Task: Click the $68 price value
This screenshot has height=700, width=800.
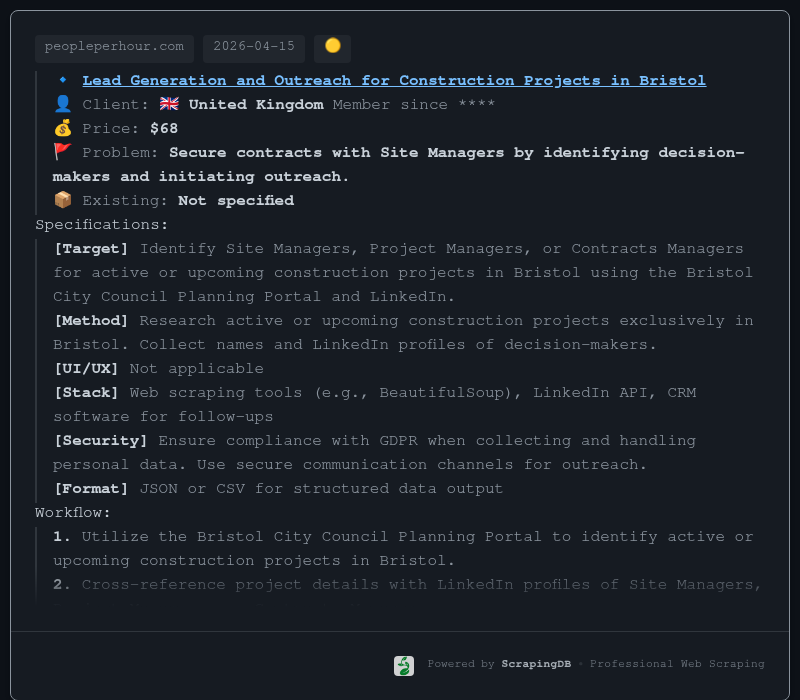Action: pyautogui.click(x=164, y=128)
